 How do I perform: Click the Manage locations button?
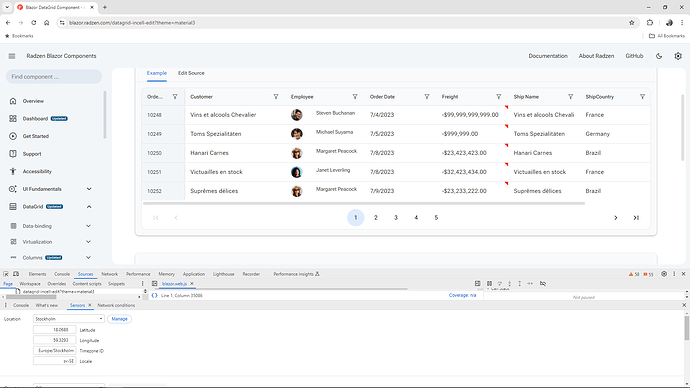(x=119, y=319)
